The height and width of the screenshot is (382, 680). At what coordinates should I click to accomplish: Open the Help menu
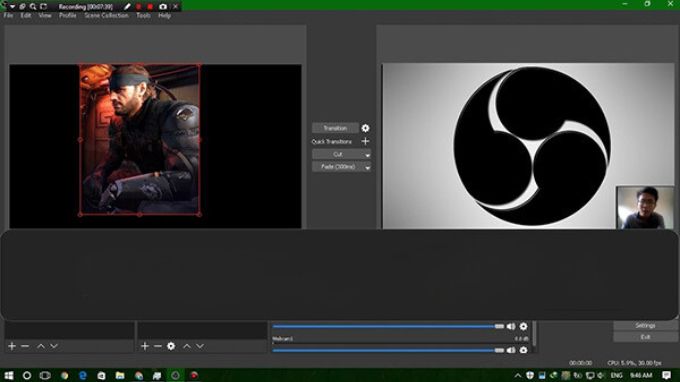164,16
